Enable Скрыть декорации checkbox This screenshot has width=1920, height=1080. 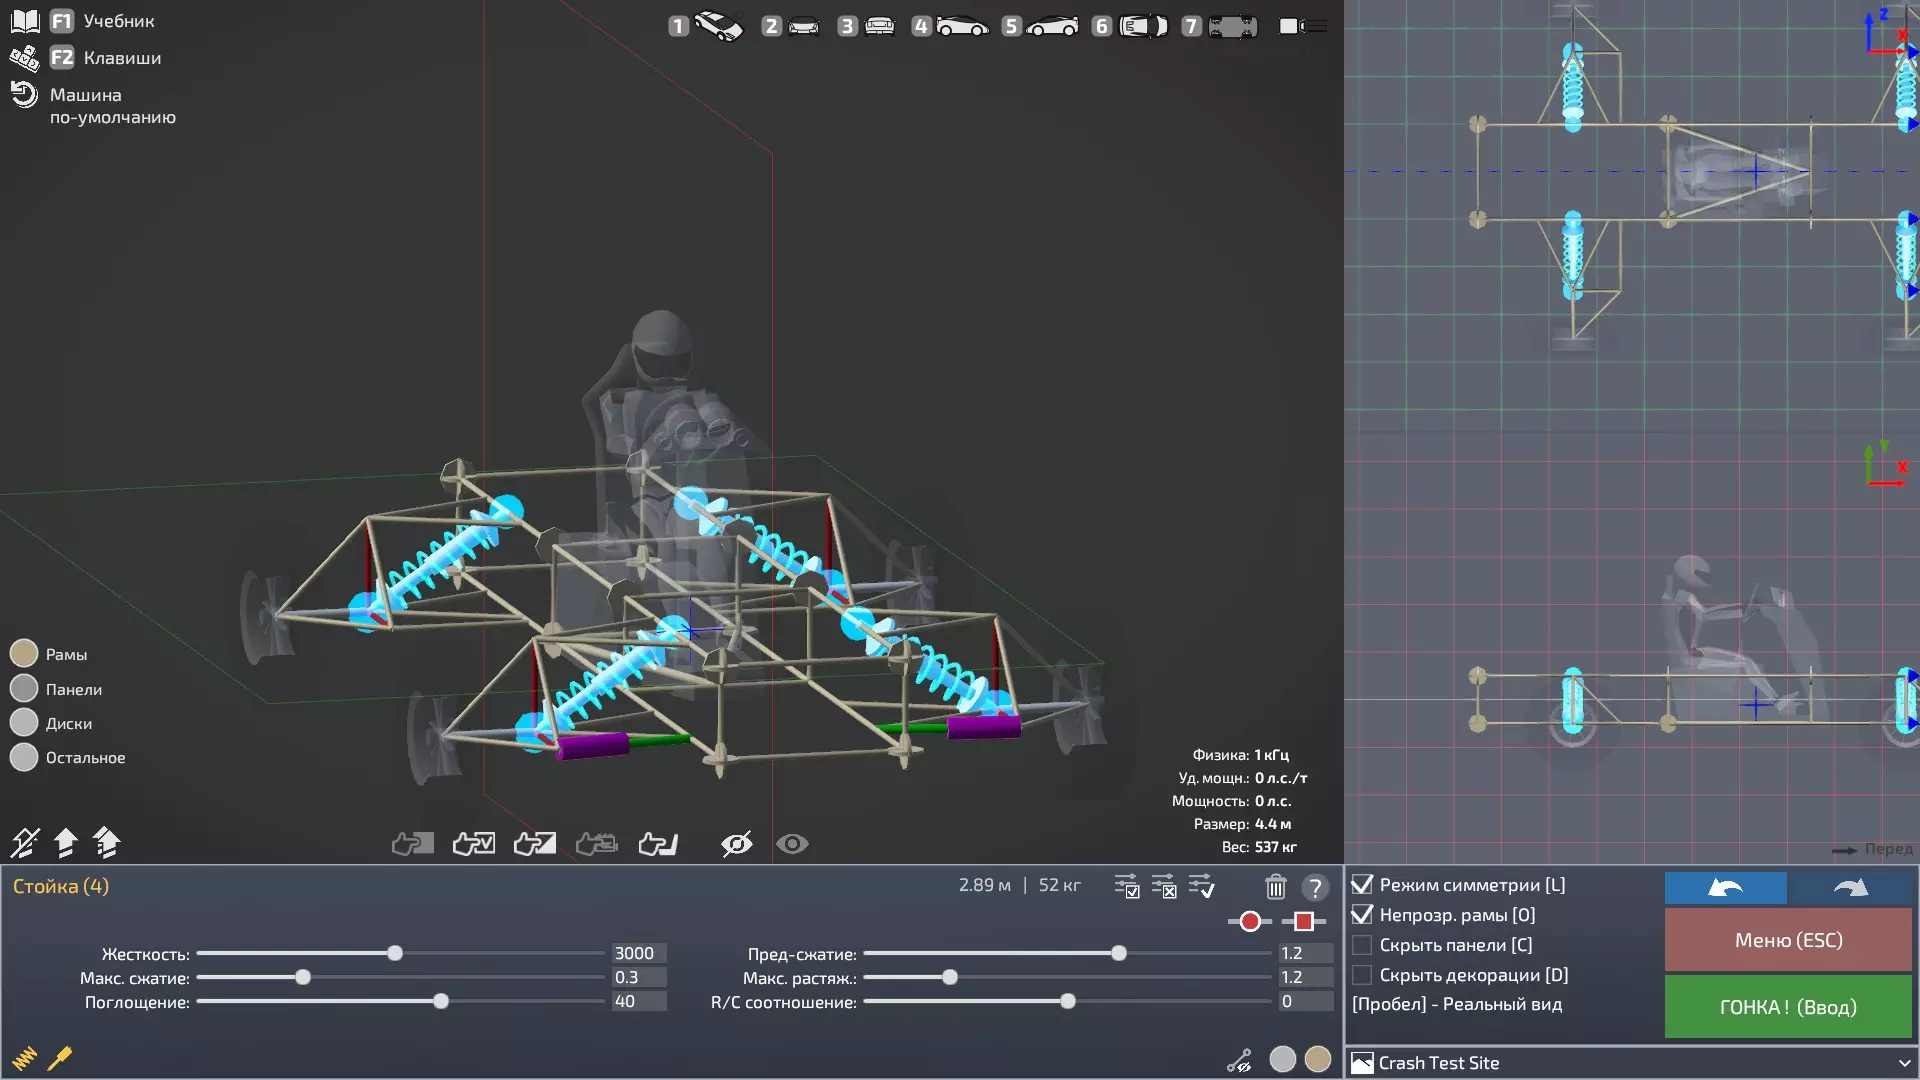(x=1362, y=975)
